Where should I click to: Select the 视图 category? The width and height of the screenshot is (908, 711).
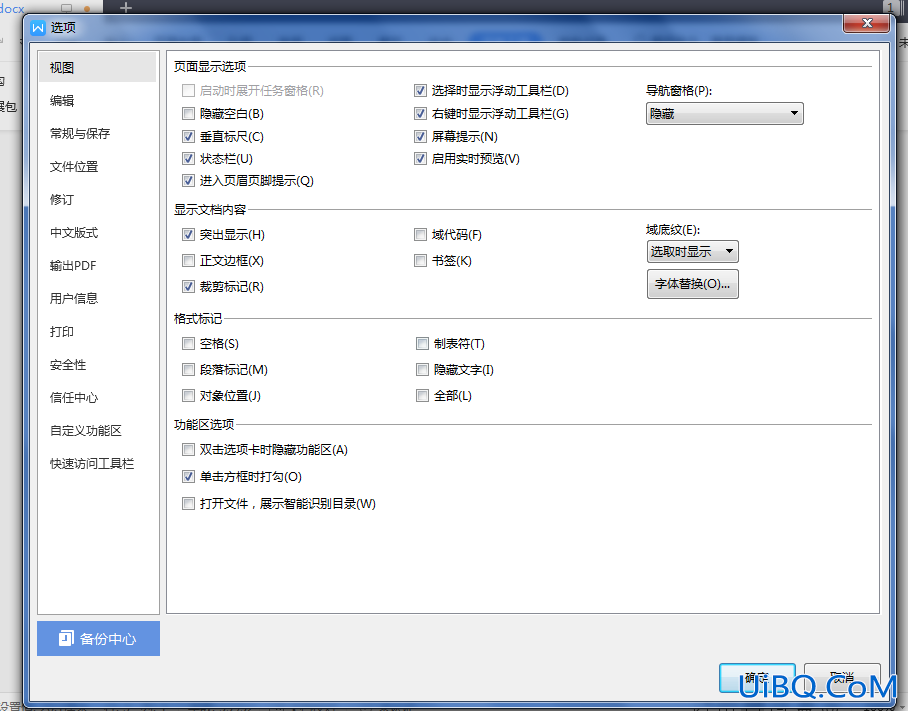pos(97,67)
